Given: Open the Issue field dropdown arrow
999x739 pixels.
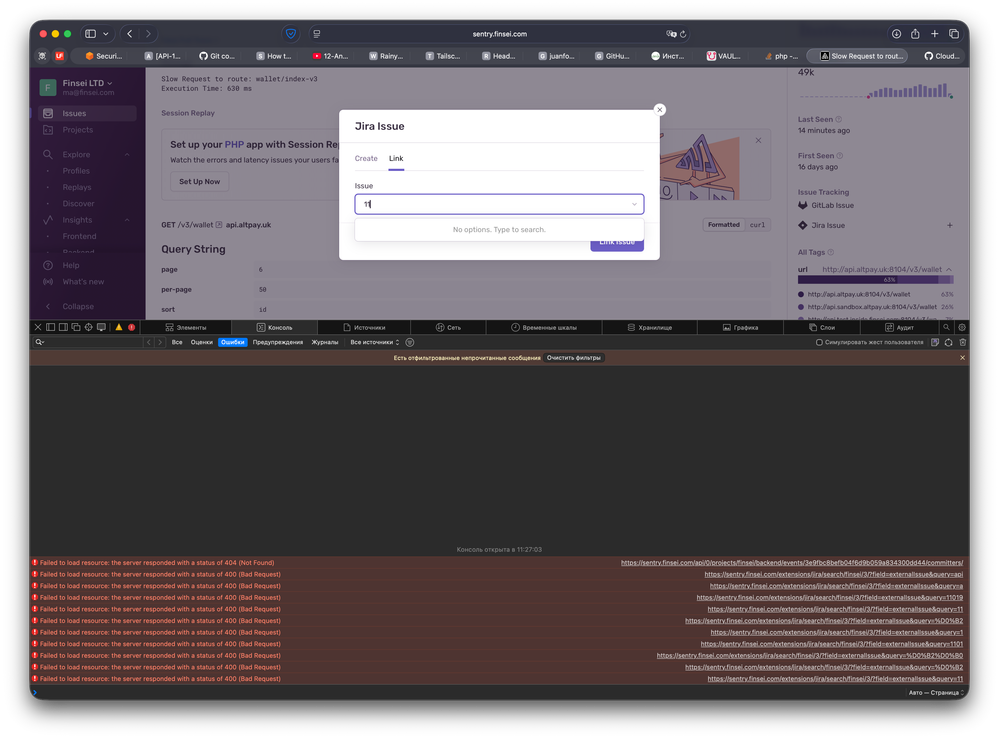Looking at the screenshot, I should click(x=634, y=204).
